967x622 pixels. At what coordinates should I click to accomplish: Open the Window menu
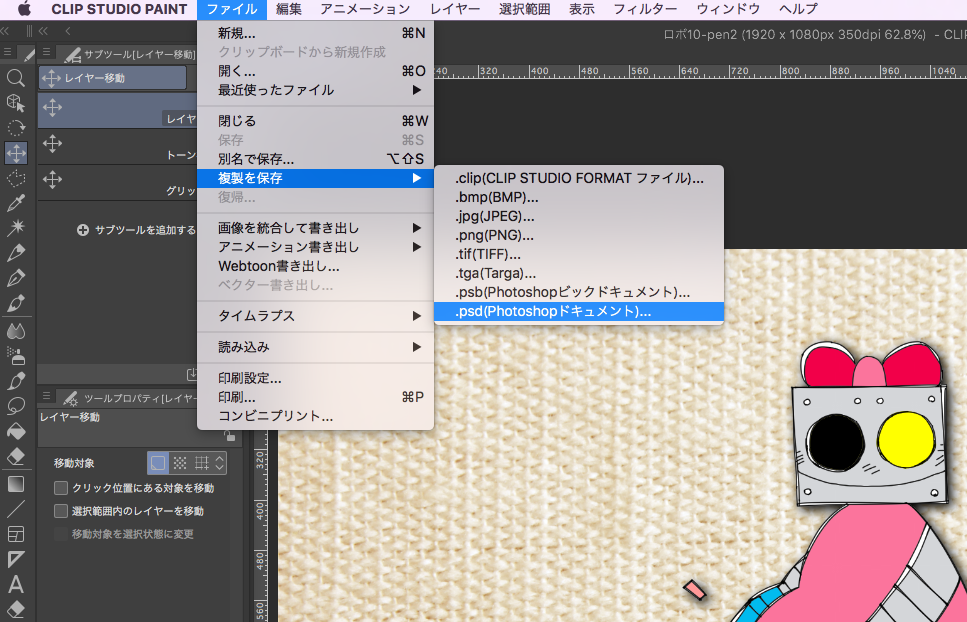[728, 9]
